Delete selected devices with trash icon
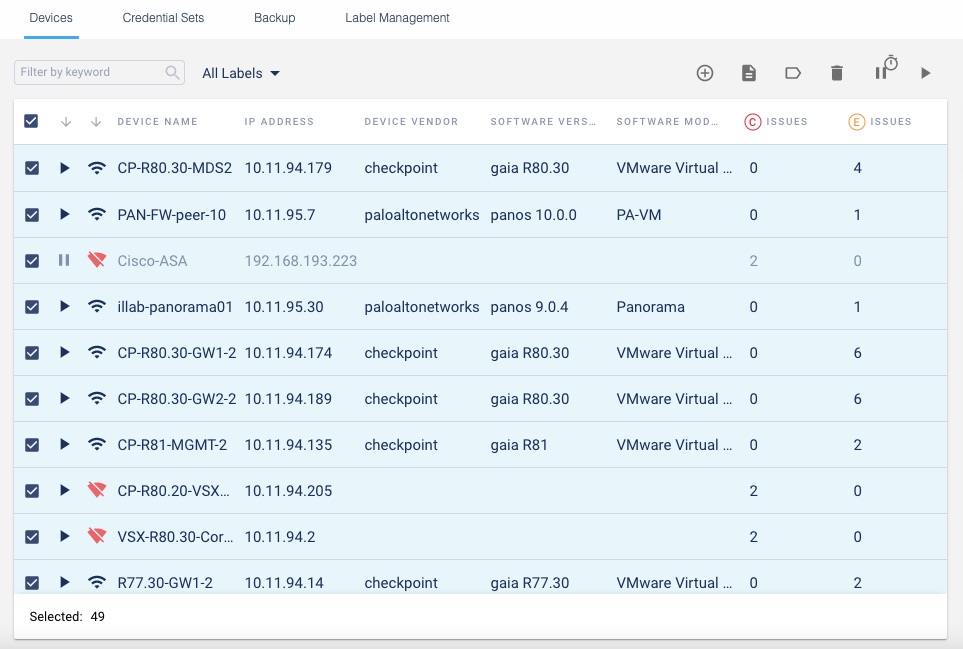 tap(837, 73)
